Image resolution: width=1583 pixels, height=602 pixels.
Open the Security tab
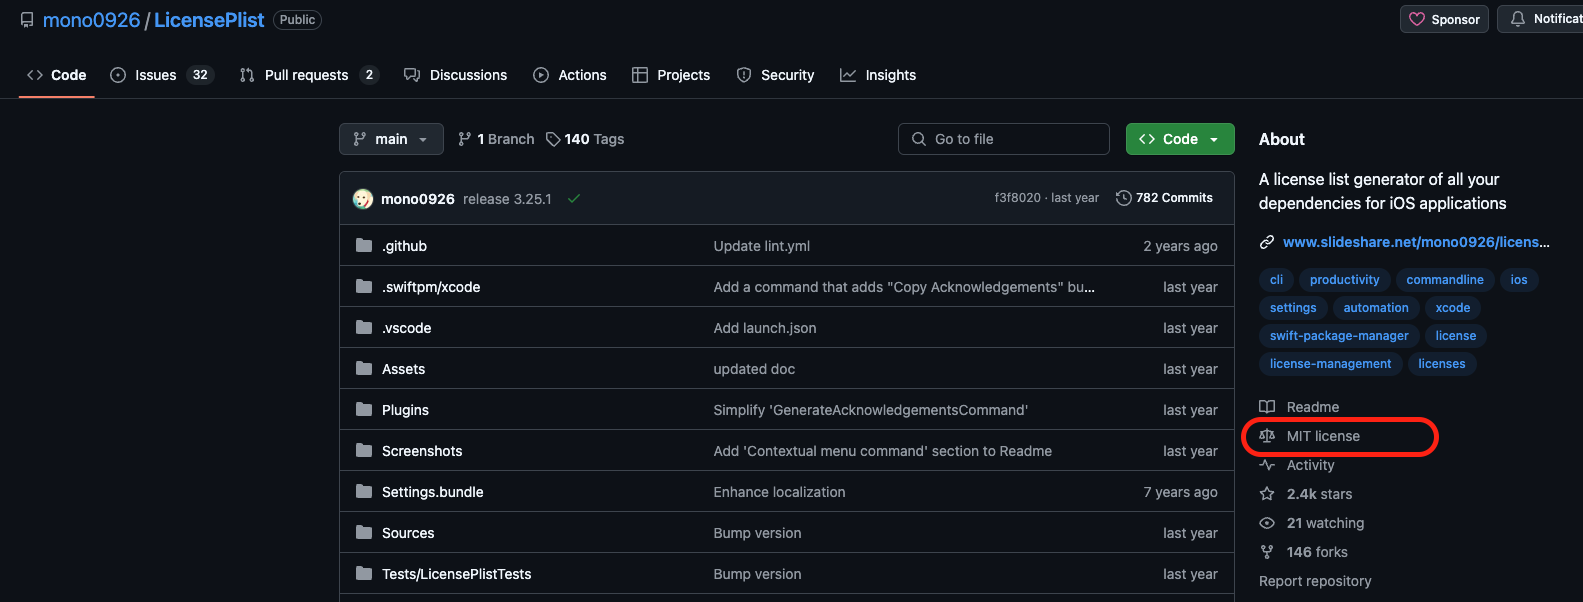pyautogui.click(x=775, y=75)
